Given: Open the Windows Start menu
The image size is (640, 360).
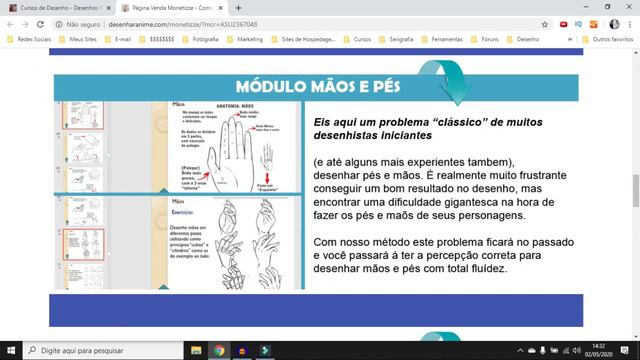Looking at the screenshot, I should click(x=11, y=351).
